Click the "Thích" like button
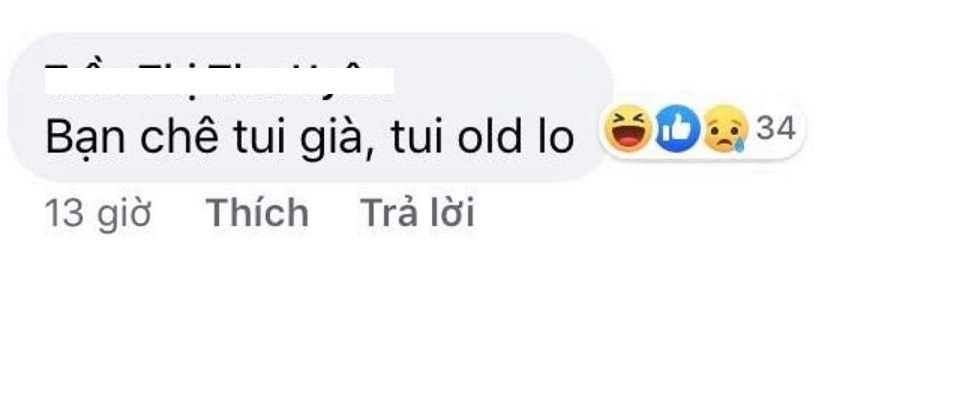Screen dimensions: 957x400 [x=257, y=213]
